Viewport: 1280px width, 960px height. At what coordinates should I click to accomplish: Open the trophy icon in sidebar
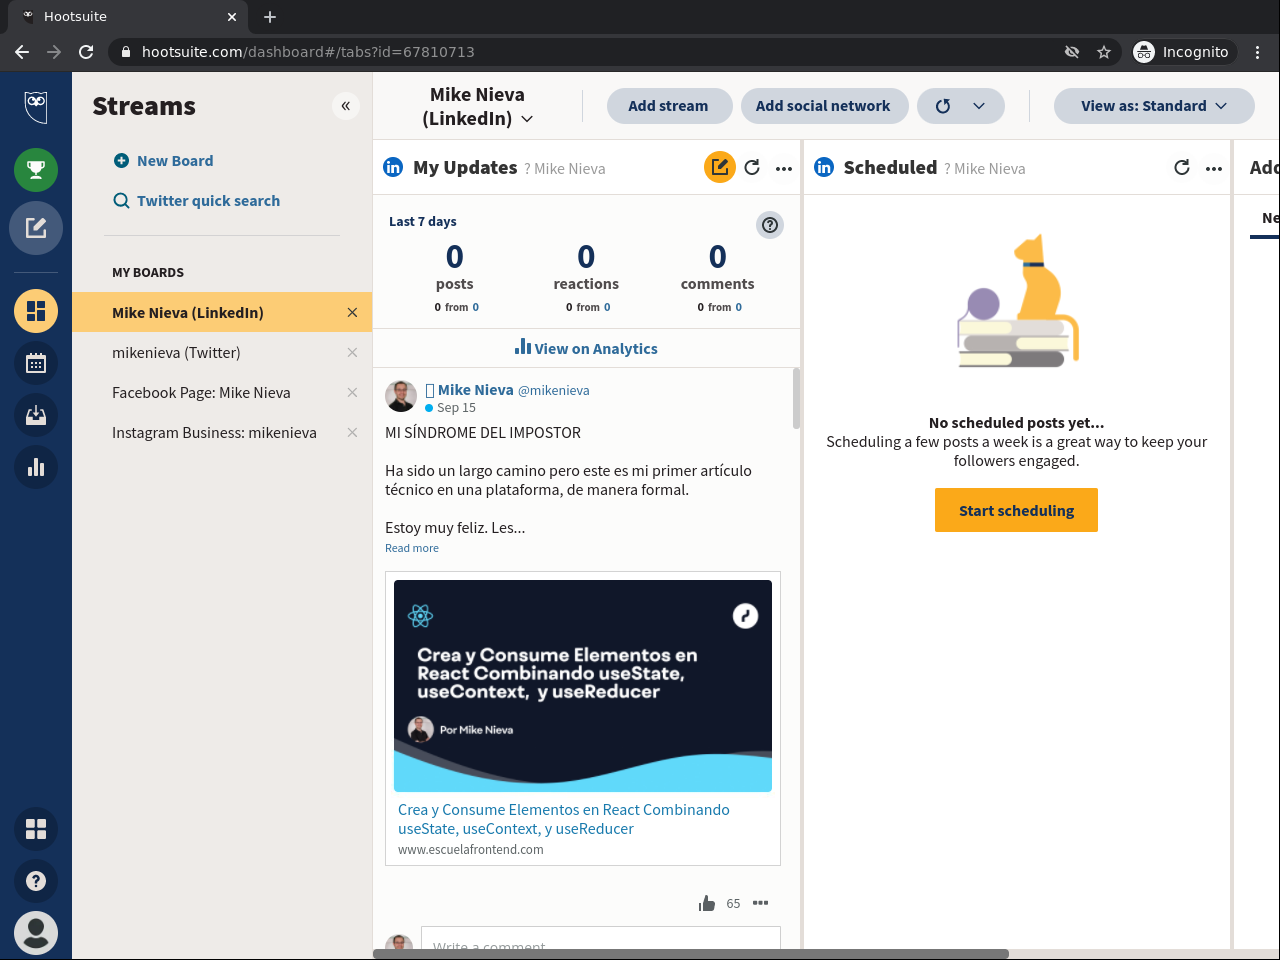[x=36, y=170]
